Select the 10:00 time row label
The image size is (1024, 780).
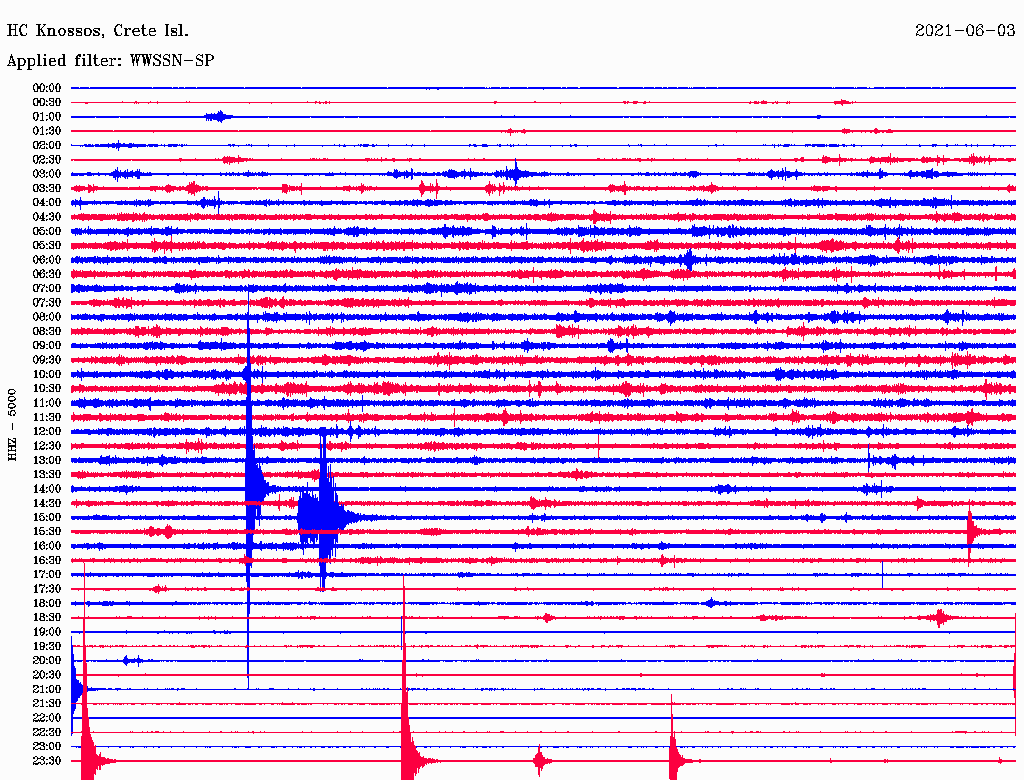47,374
